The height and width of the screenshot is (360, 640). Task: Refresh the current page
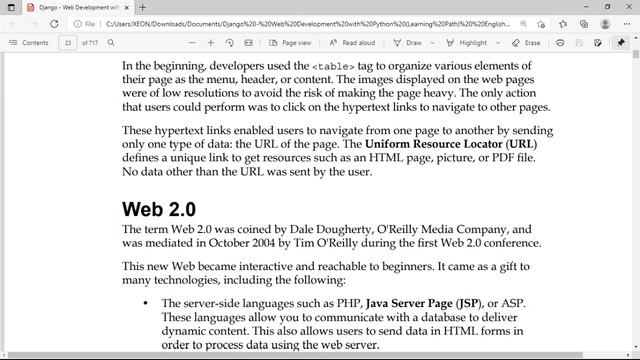point(54,24)
